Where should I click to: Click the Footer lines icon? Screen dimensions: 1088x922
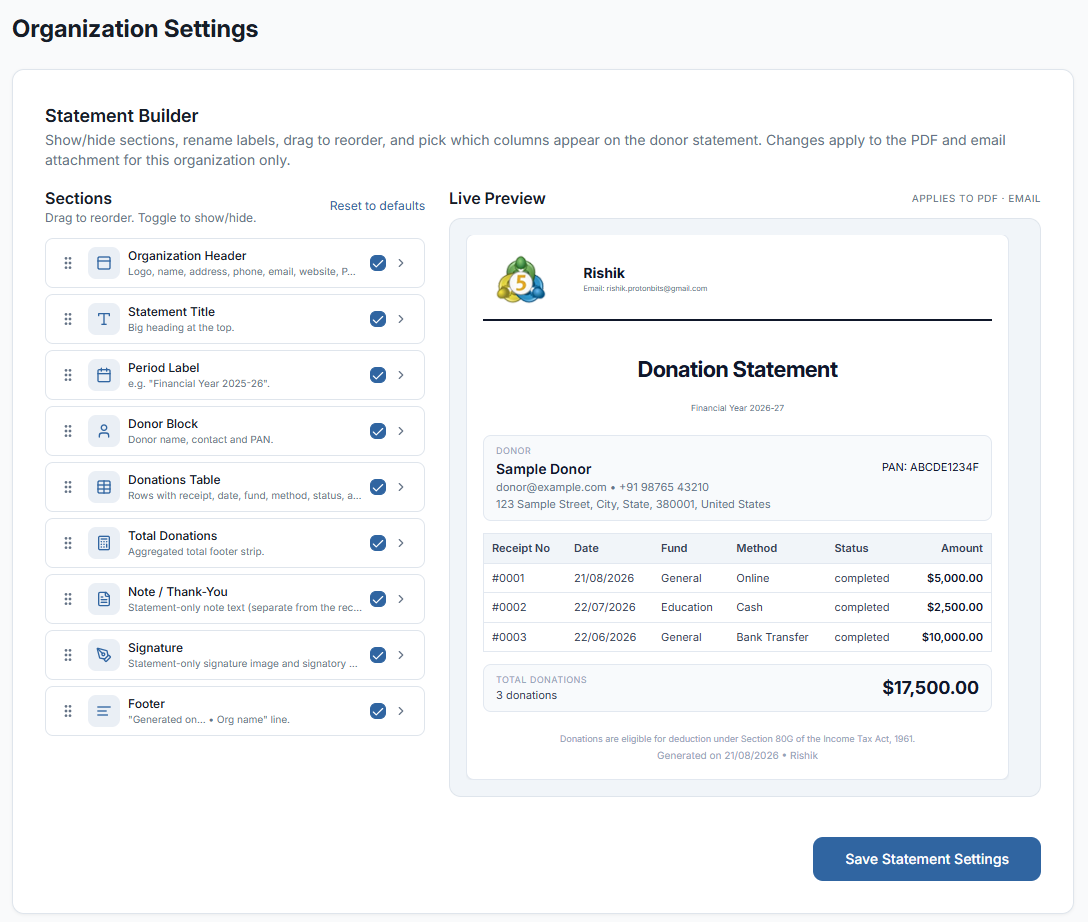103,711
